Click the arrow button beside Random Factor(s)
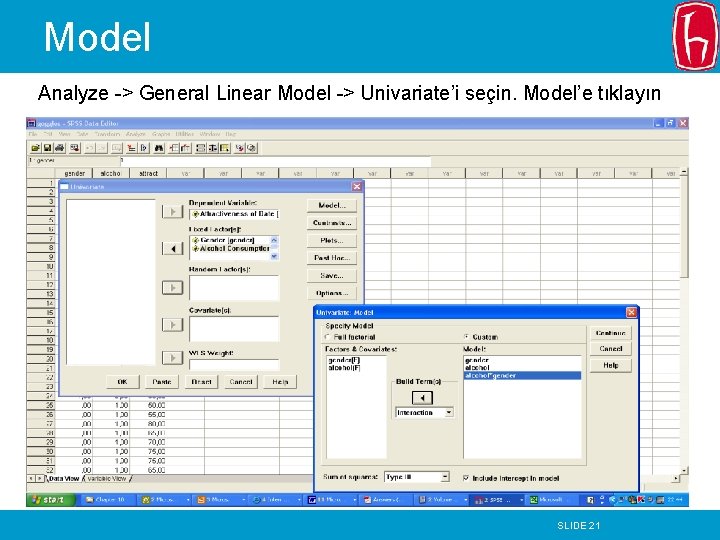 [x=173, y=288]
